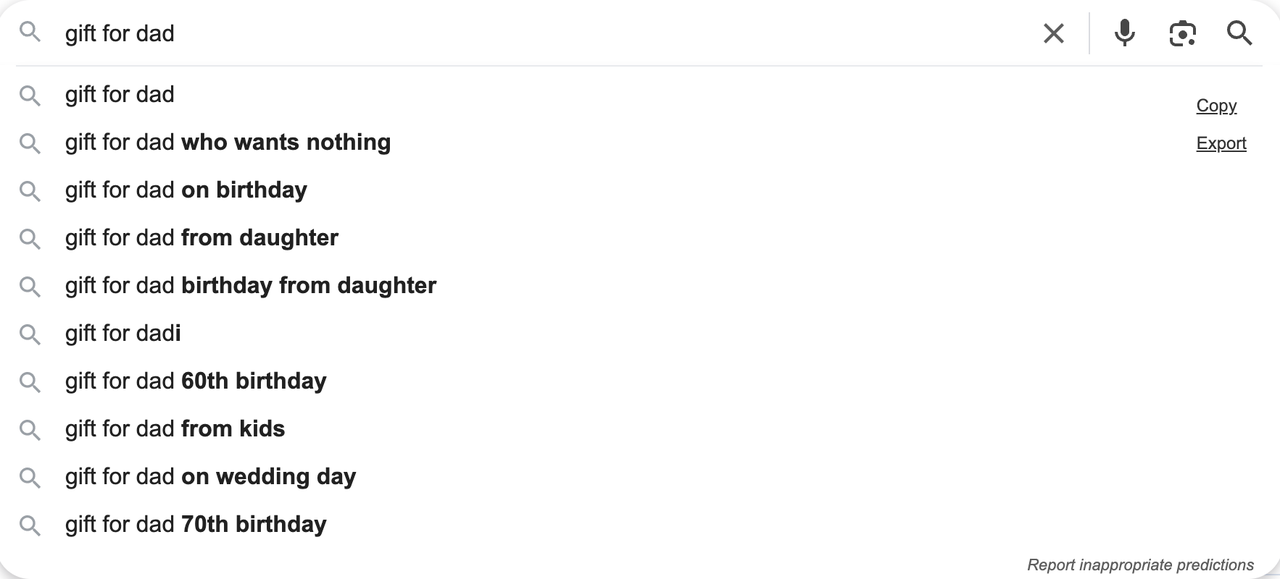Select suggestion 'gift for dad on birthday'
Image resolution: width=1280 pixels, height=579 pixels.
(185, 190)
